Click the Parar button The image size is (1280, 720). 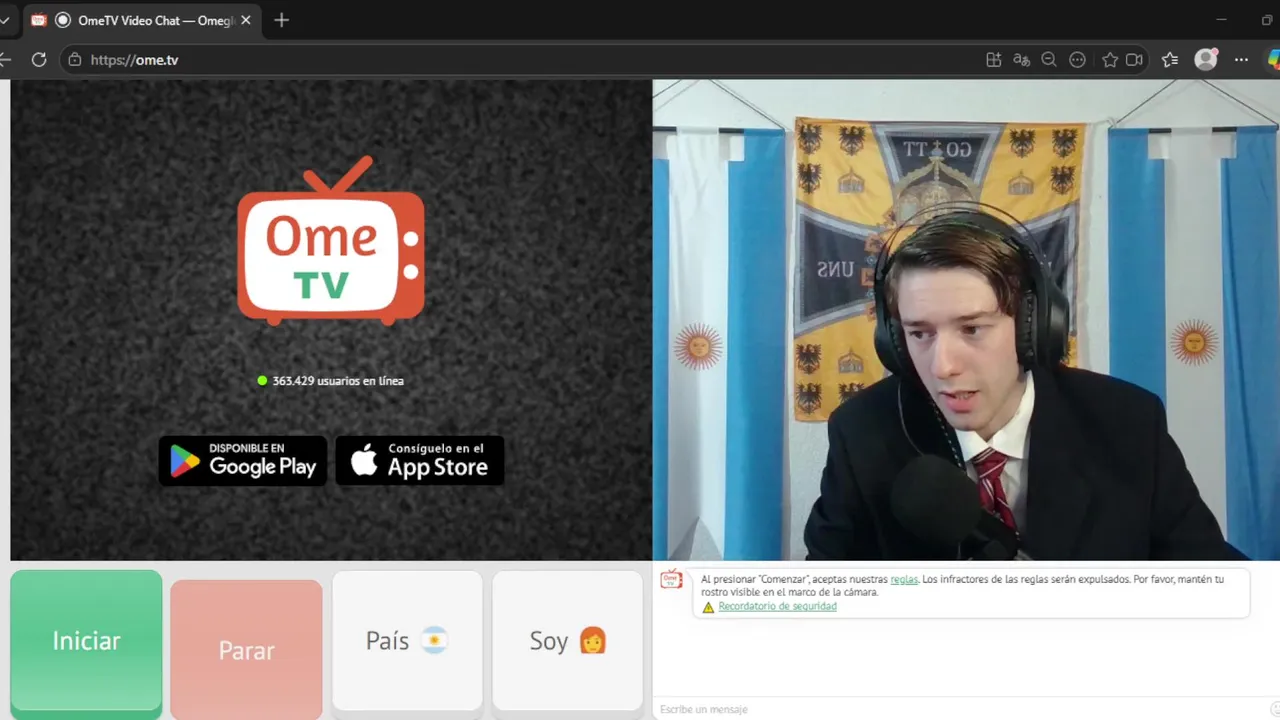click(246, 650)
